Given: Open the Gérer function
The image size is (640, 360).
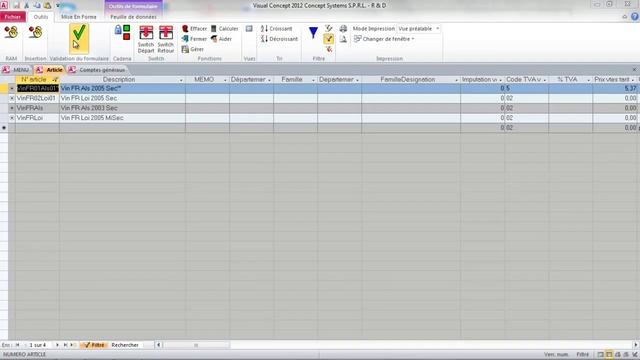Looking at the screenshot, I should [x=193, y=49].
